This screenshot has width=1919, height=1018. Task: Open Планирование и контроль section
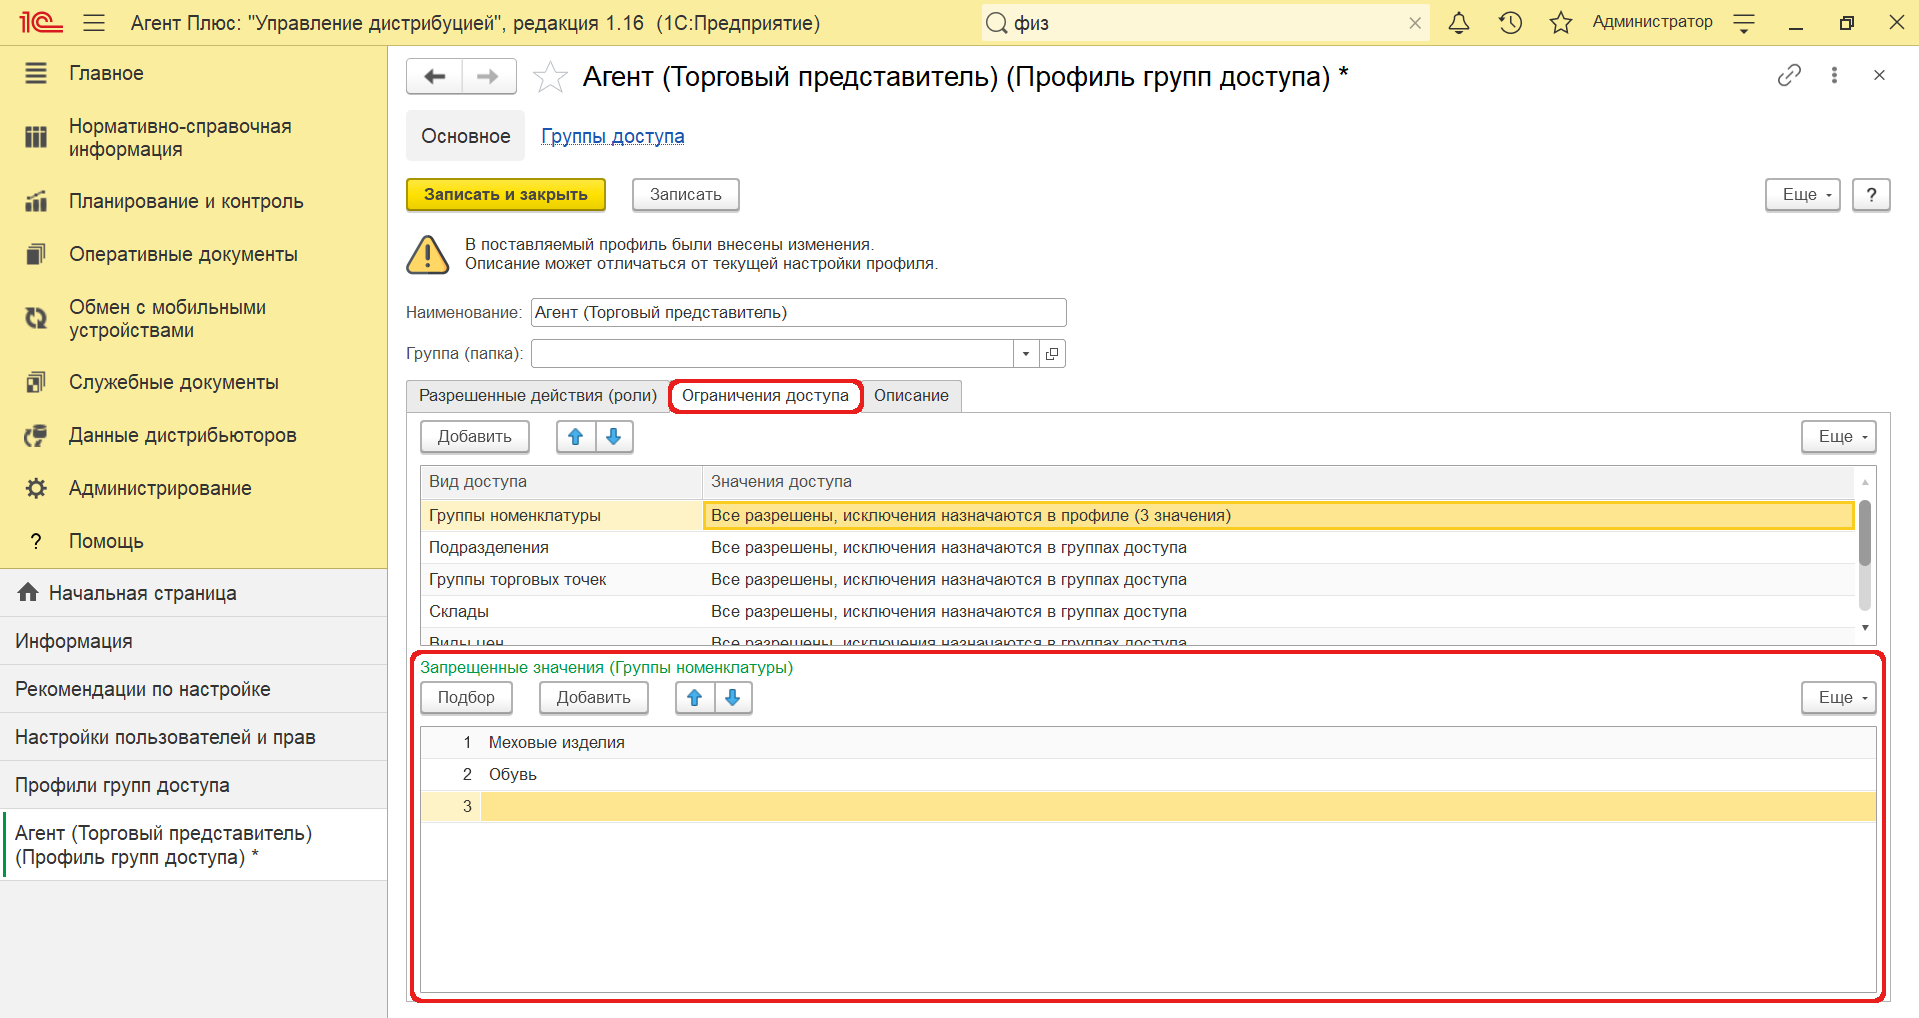(186, 201)
